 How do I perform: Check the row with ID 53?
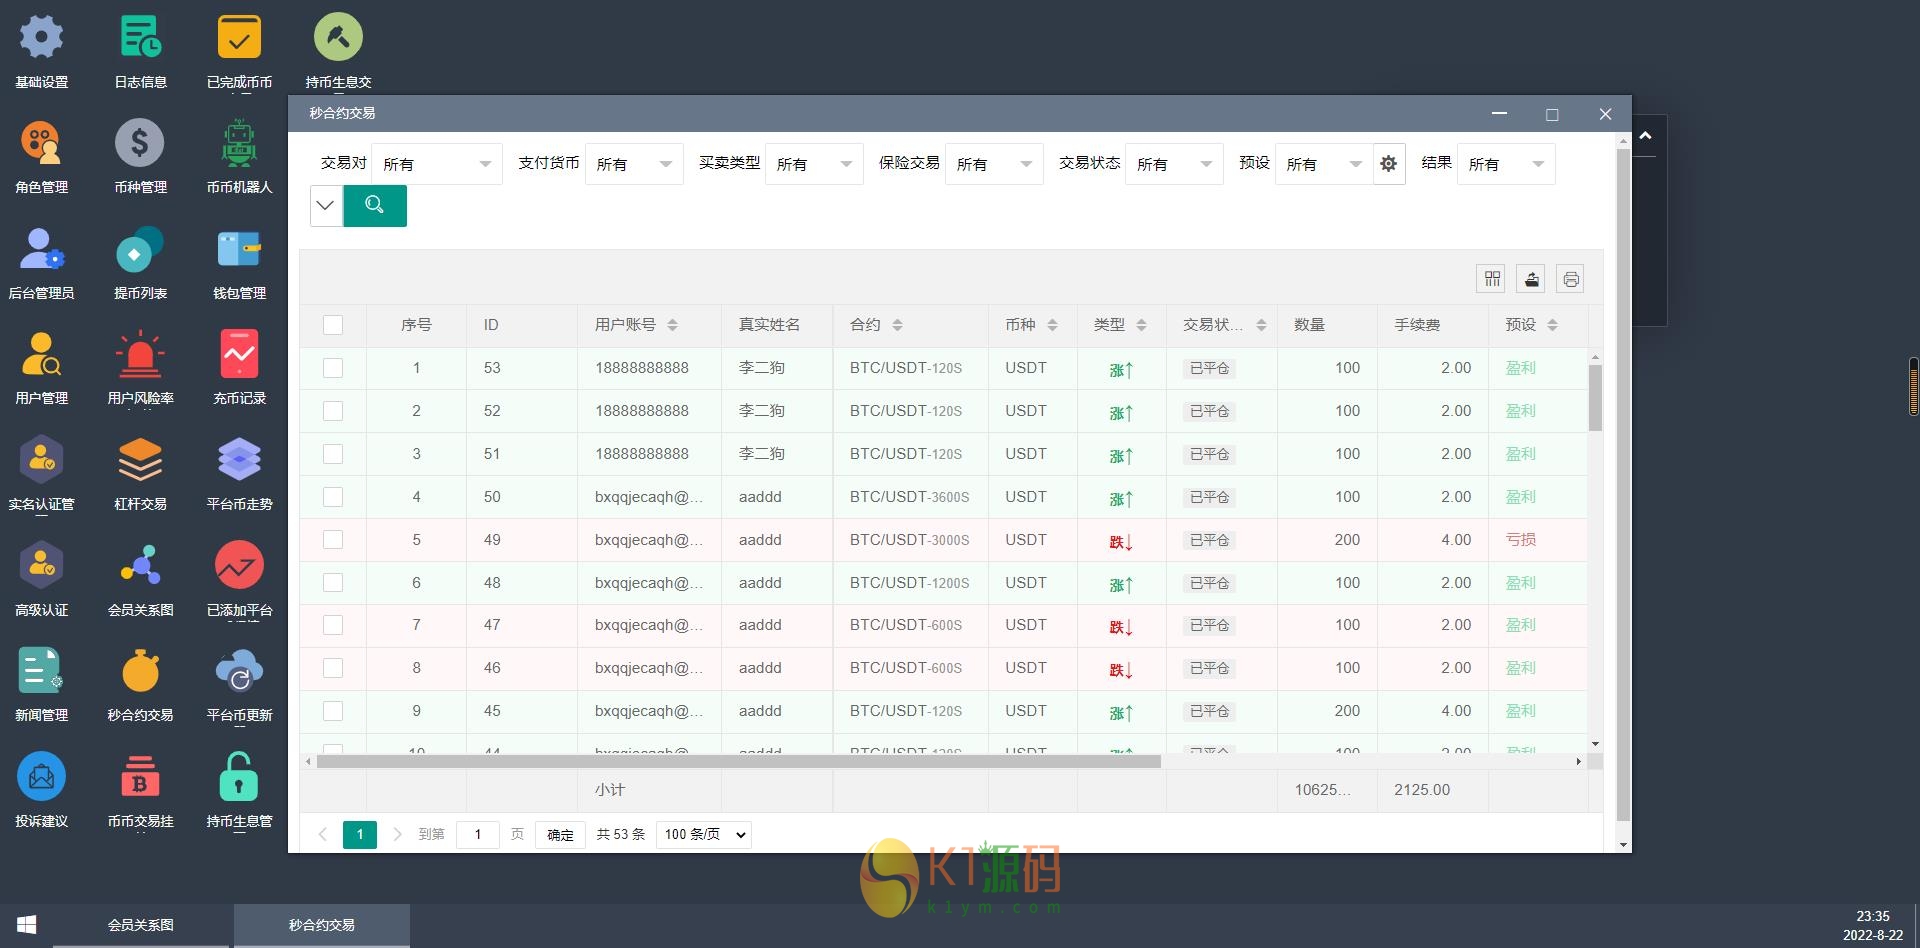click(333, 368)
